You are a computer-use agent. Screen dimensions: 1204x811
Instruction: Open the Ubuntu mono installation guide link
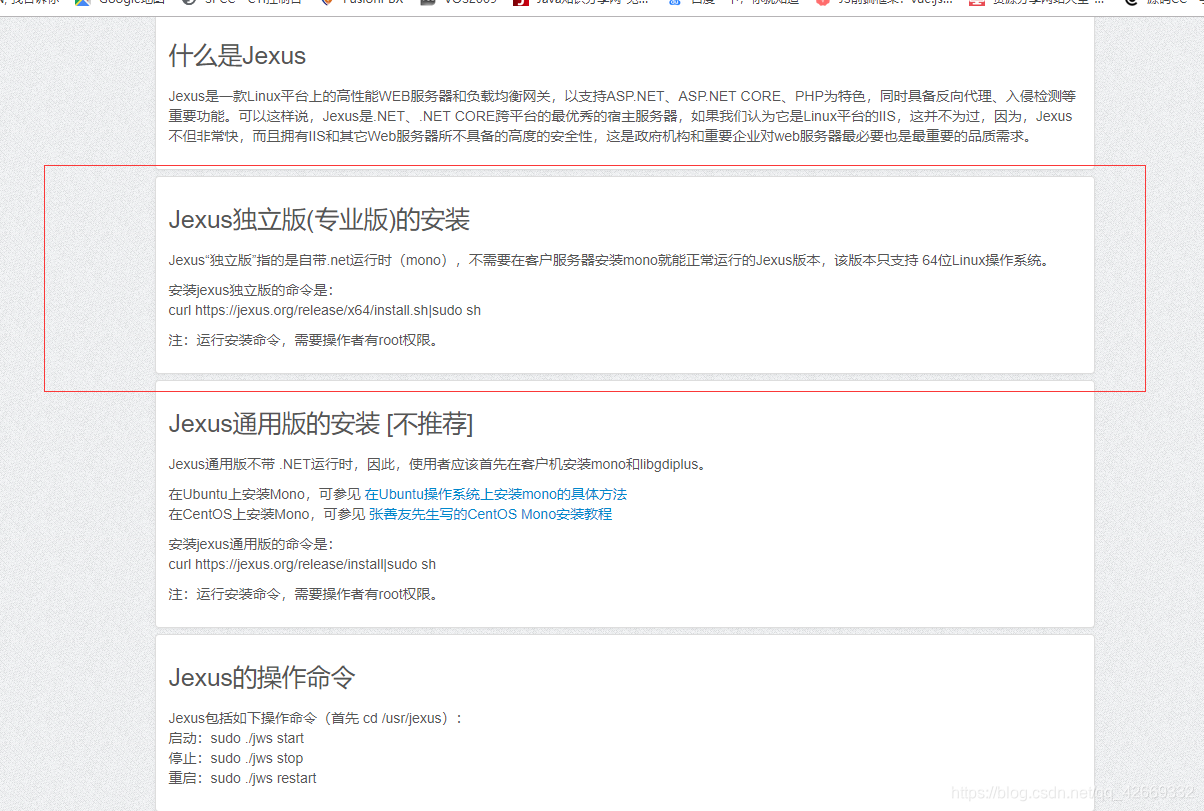(496, 494)
